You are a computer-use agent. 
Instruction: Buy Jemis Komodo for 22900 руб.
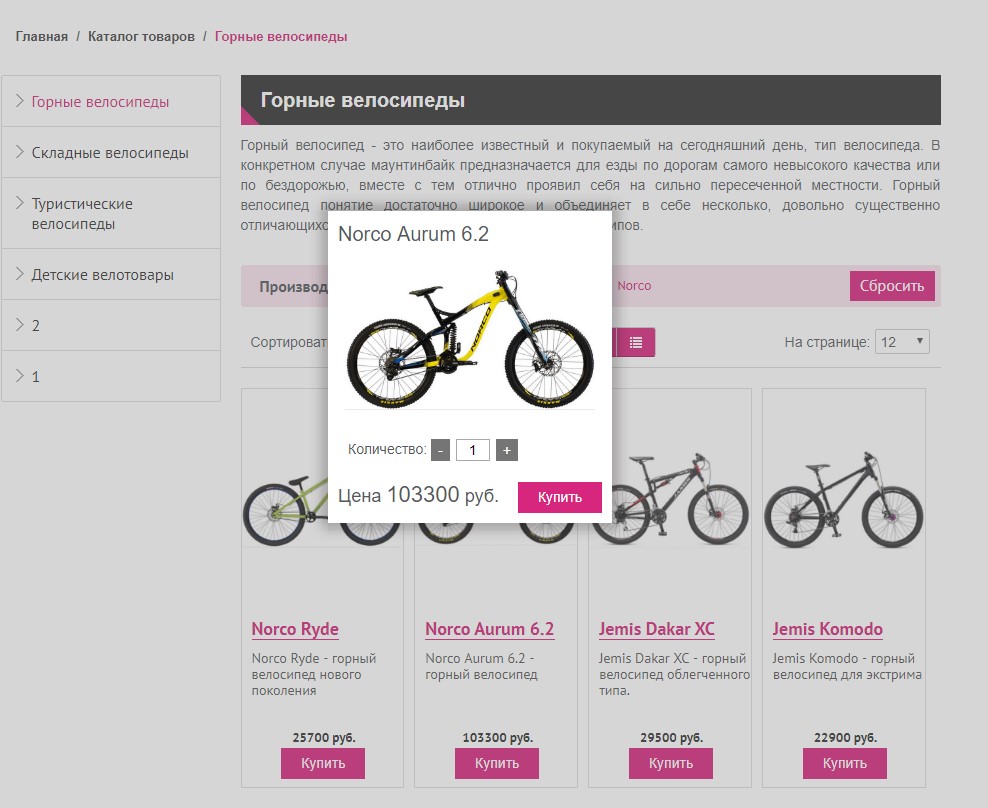844,763
